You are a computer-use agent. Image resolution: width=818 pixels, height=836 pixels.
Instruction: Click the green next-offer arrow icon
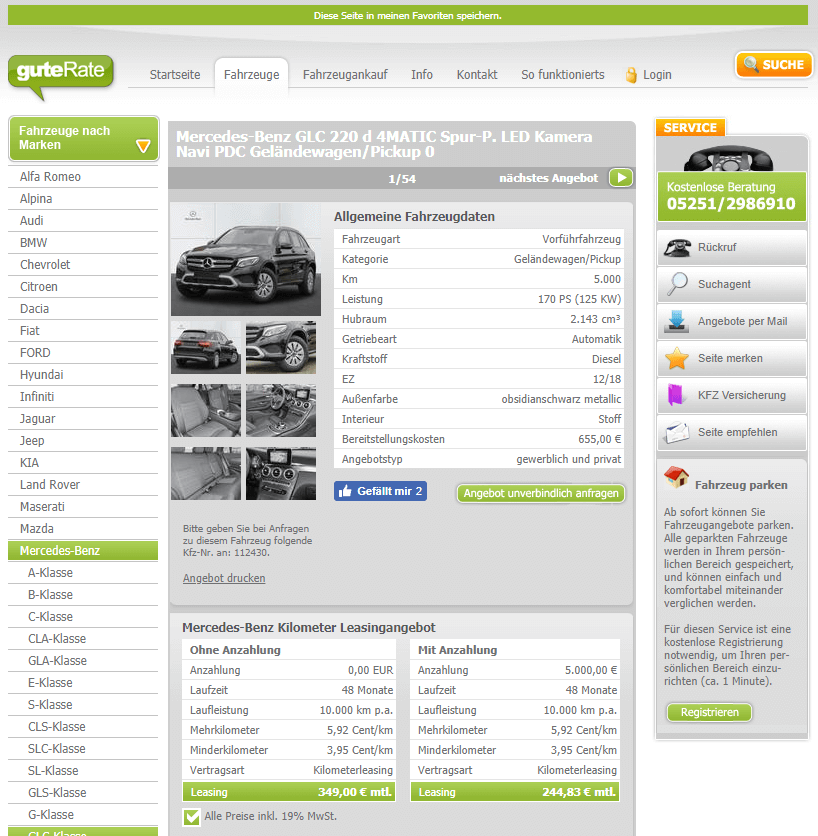[x=621, y=178]
